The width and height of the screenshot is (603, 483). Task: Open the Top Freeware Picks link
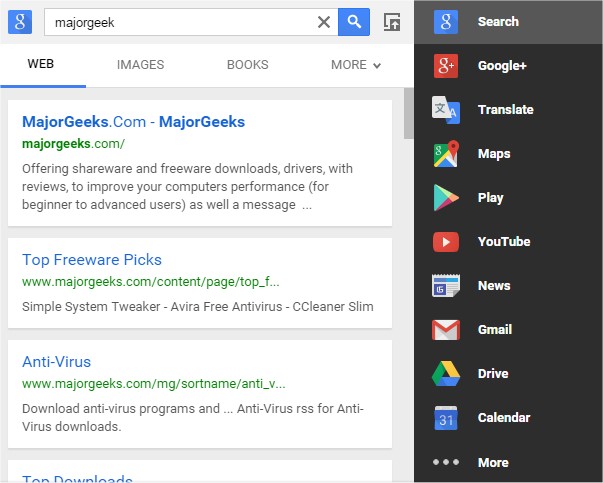[x=92, y=260]
